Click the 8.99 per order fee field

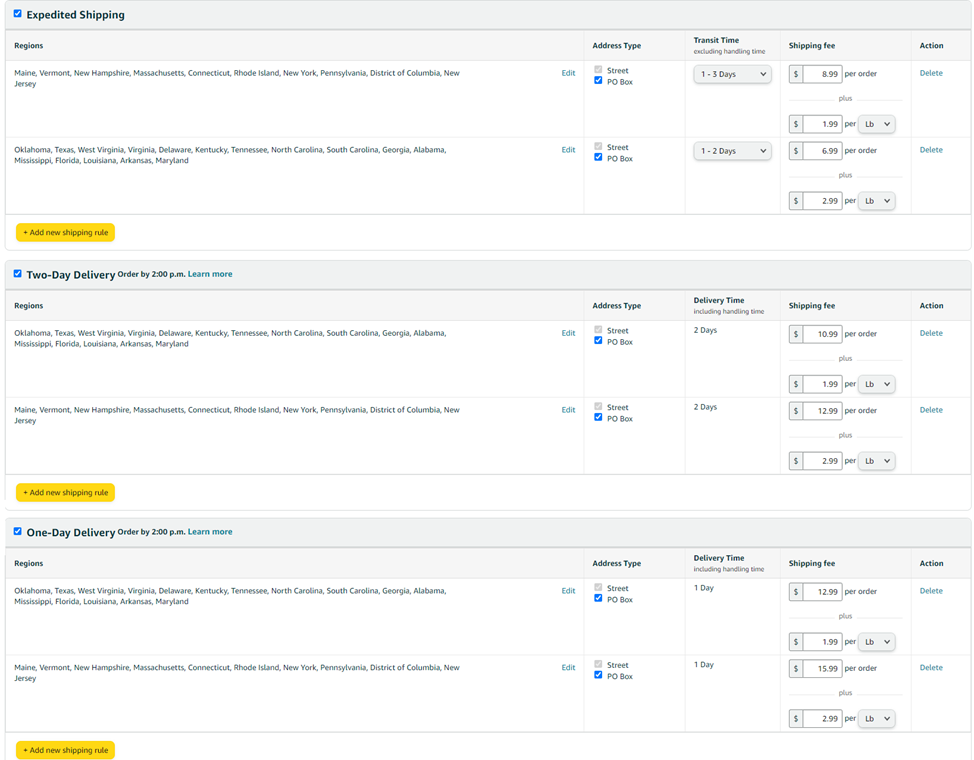click(821, 74)
